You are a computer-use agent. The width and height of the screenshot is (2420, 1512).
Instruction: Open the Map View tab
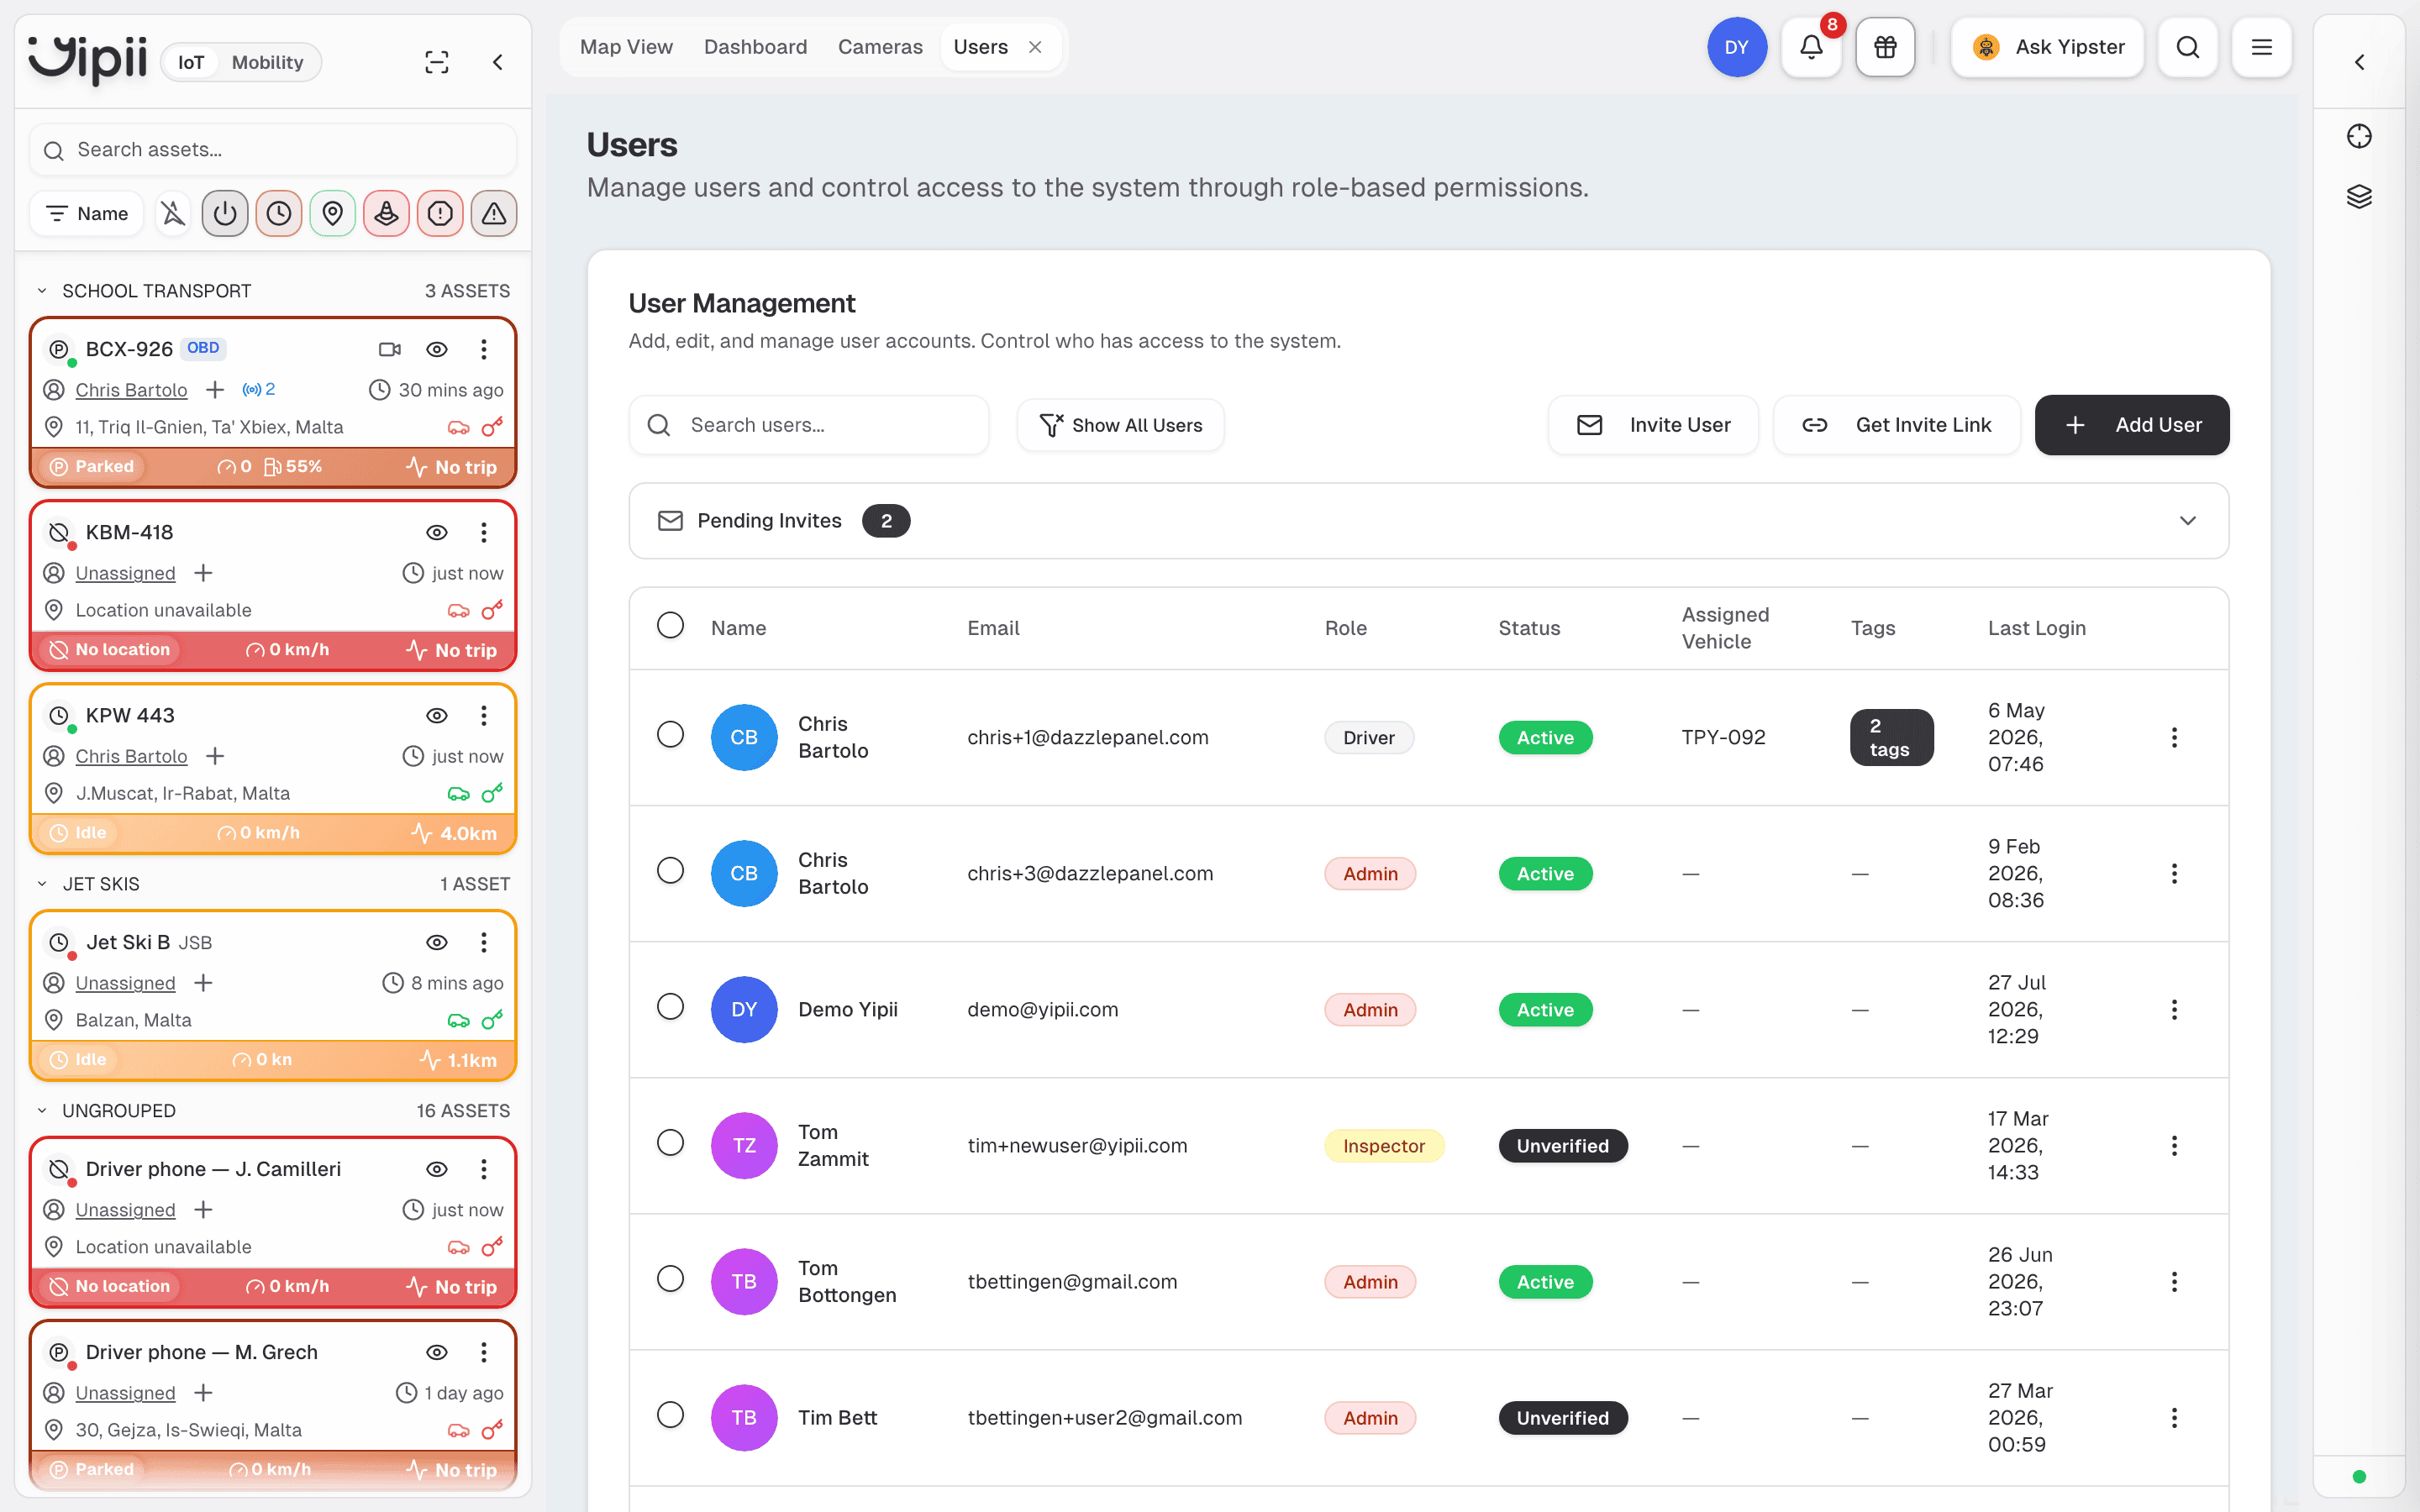626,47
